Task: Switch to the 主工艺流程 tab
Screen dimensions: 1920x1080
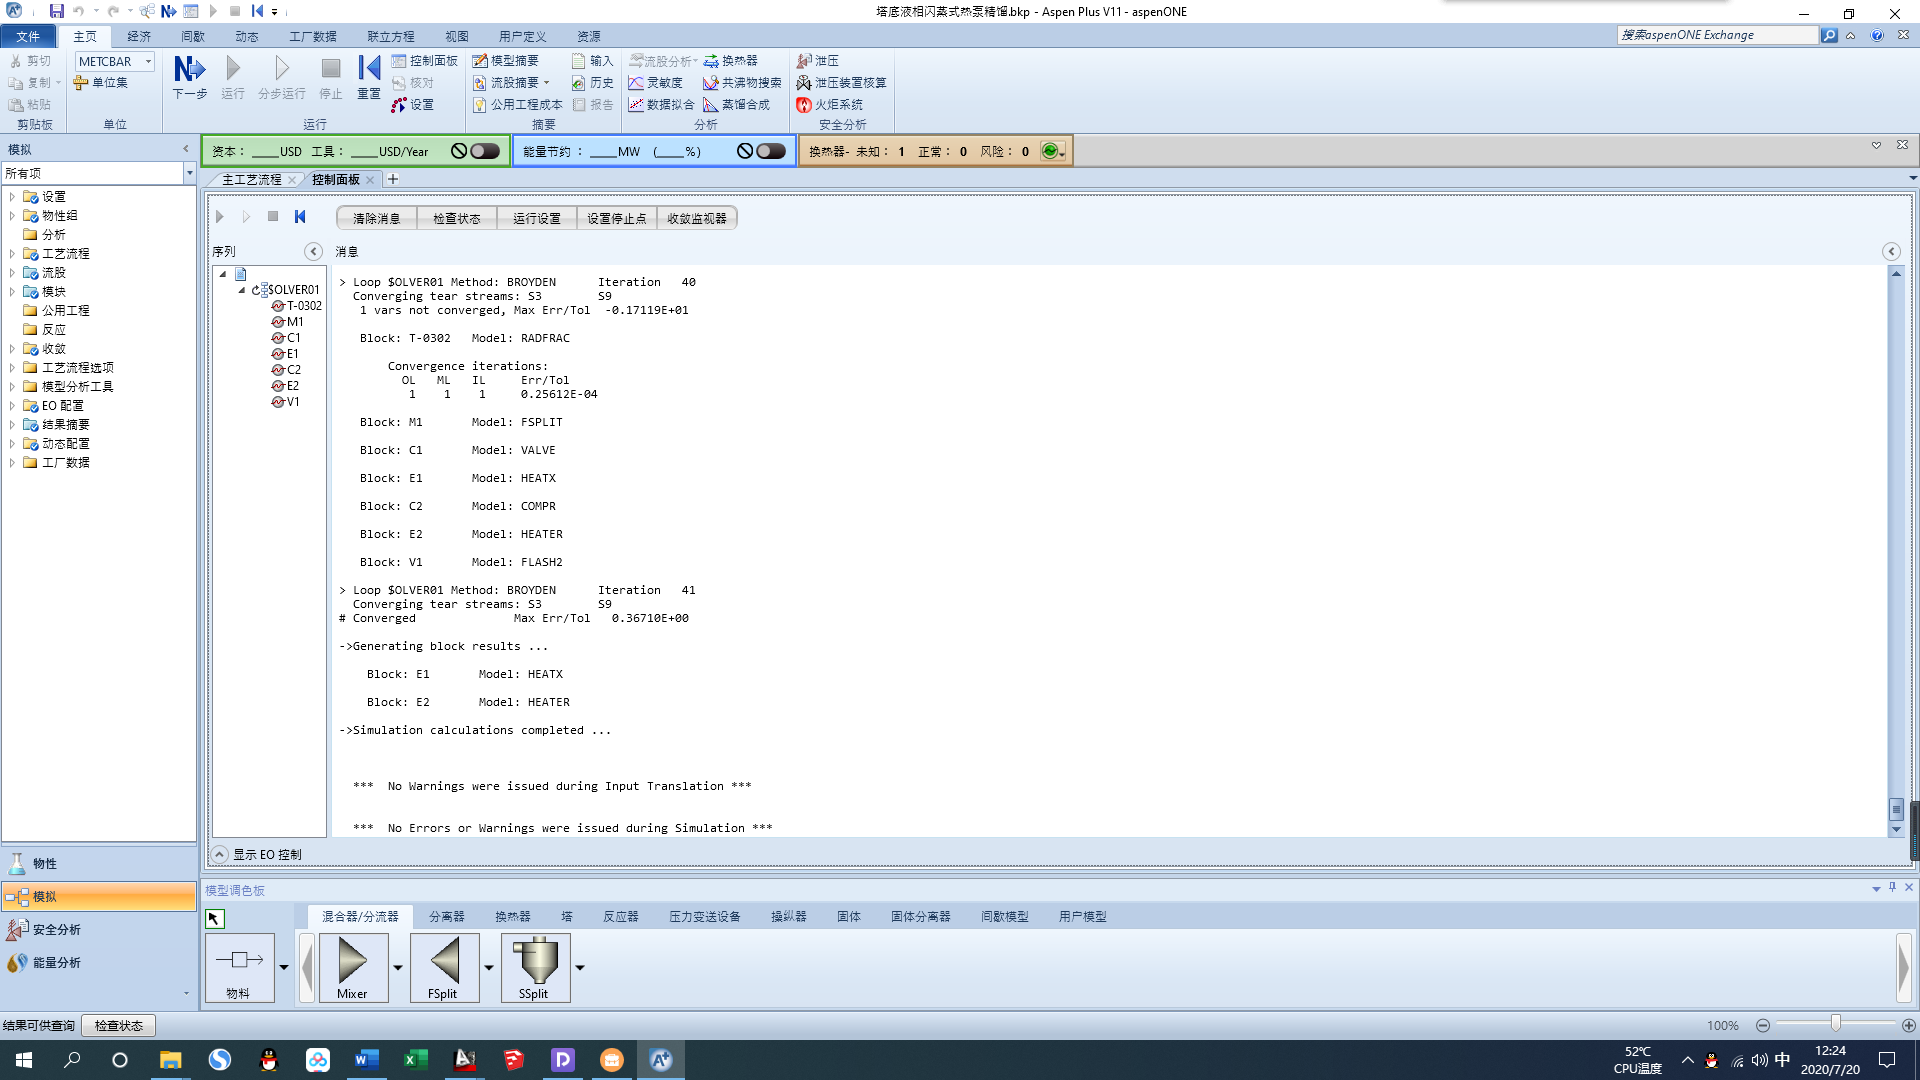Action: coord(251,180)
